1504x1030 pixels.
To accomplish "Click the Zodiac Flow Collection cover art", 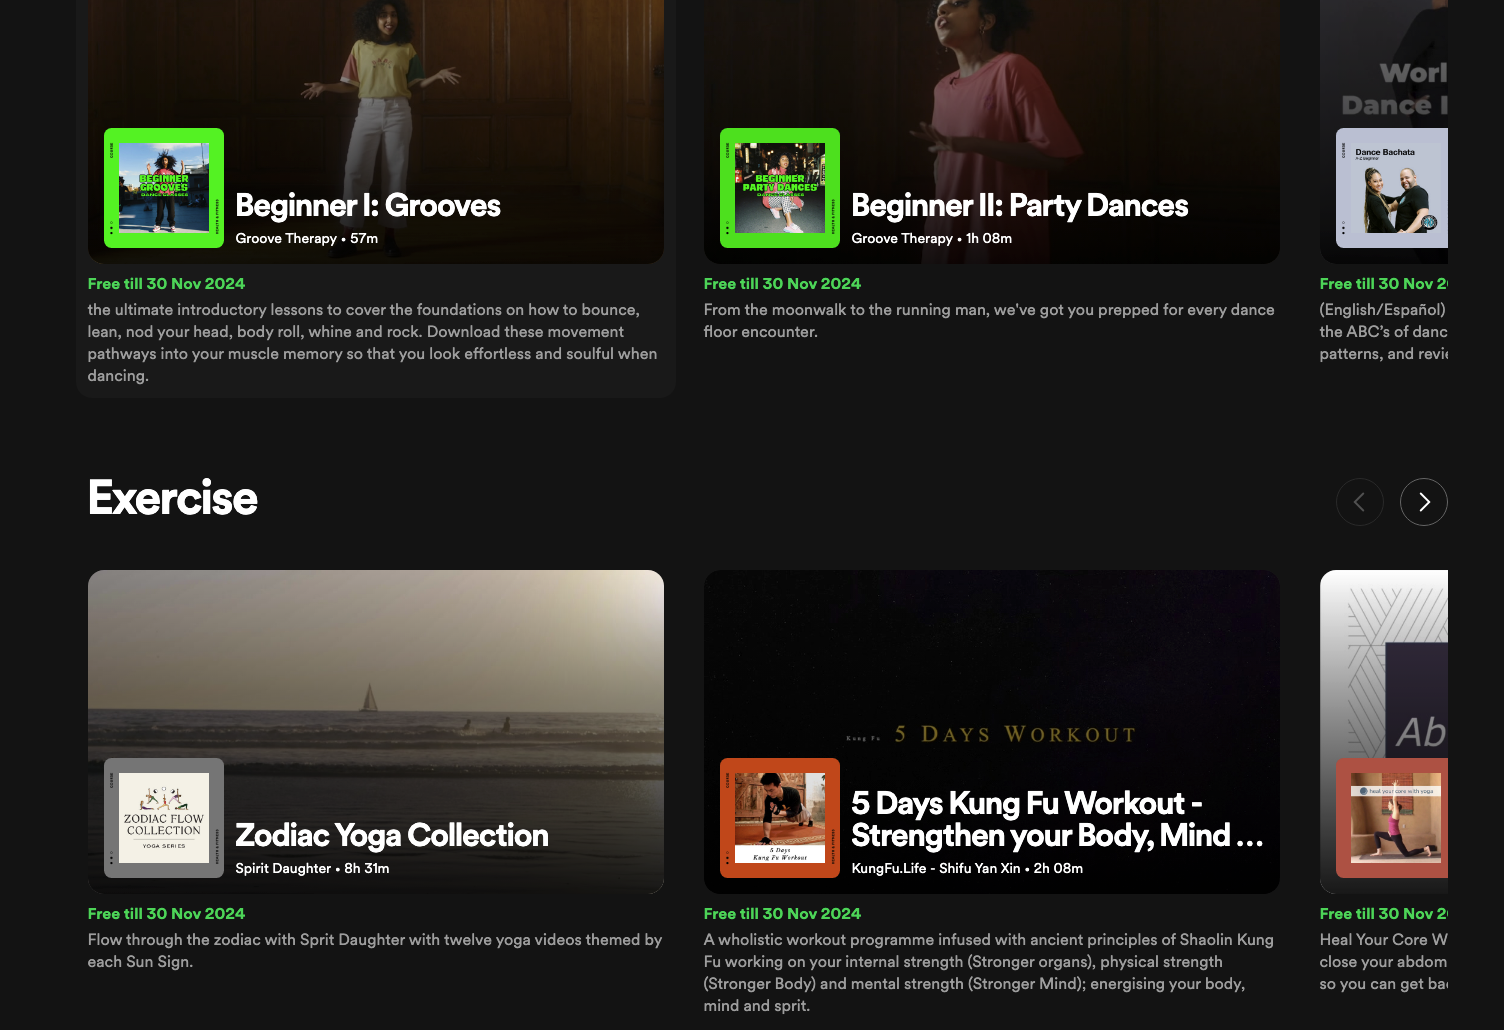I will coord(164,818).
